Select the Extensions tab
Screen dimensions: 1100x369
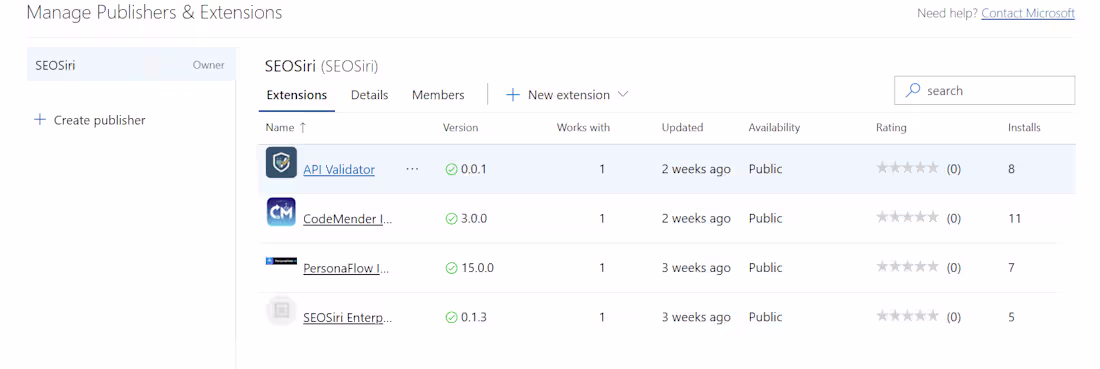297,95
